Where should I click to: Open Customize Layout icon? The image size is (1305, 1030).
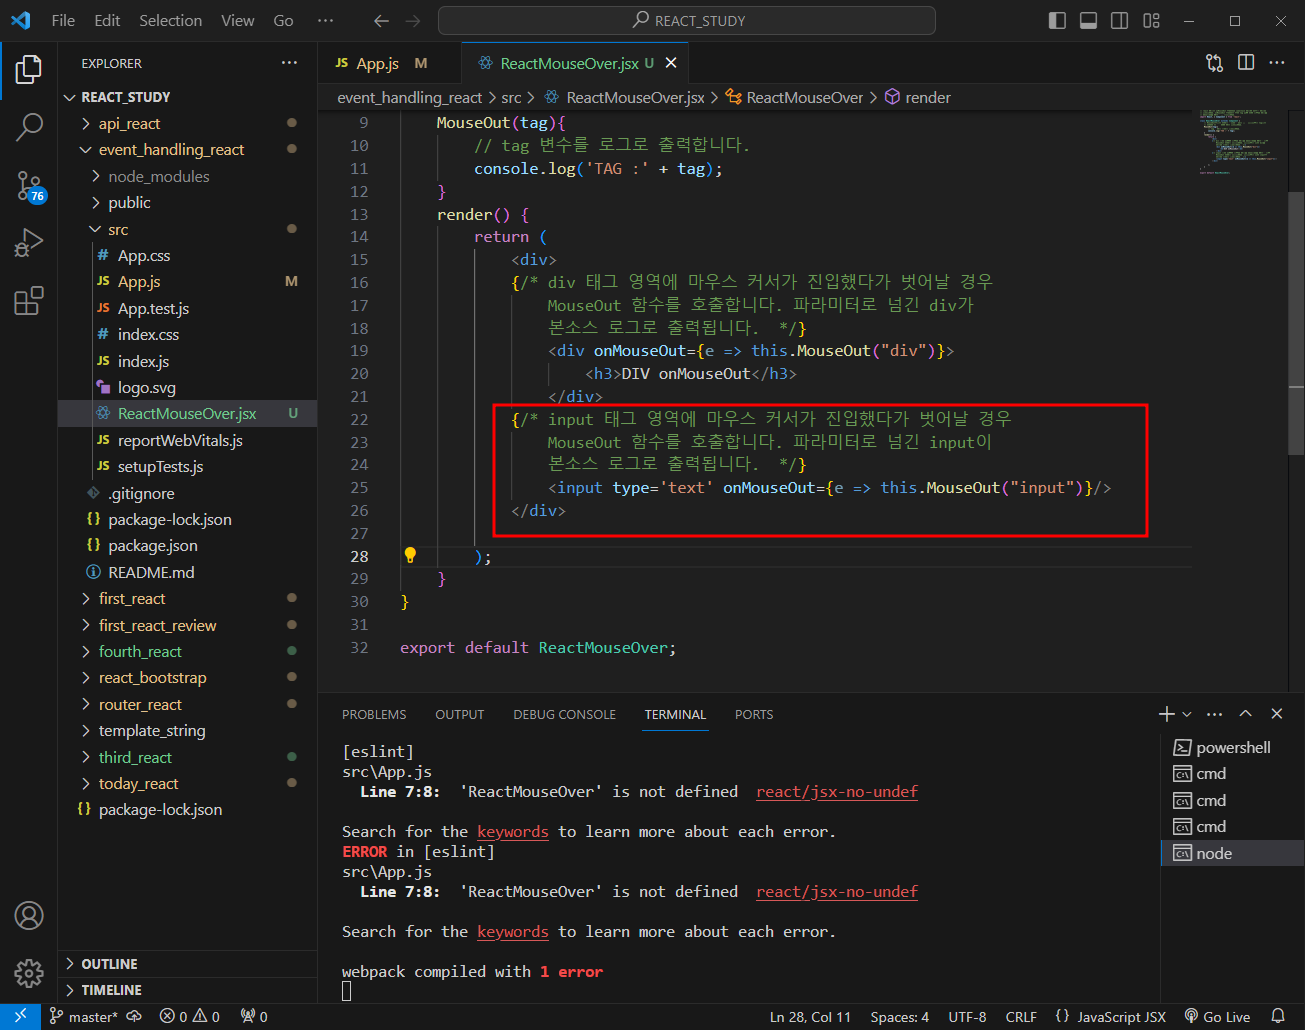tap(1152, 20)
